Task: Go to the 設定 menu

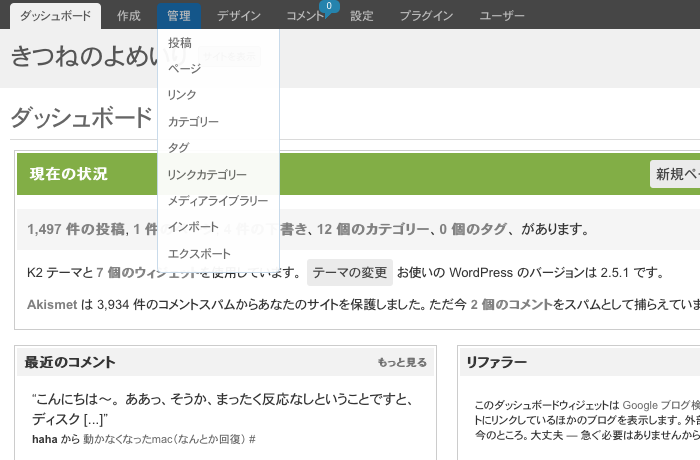Action: tap(362, 16)
